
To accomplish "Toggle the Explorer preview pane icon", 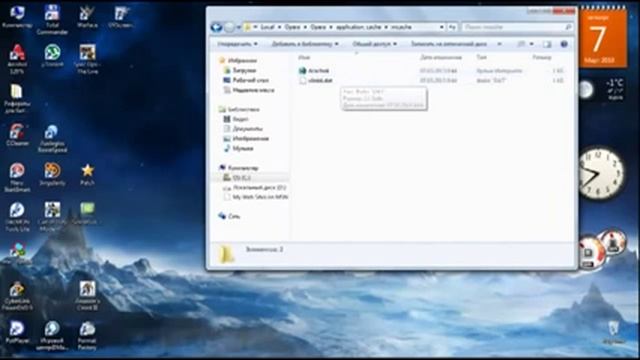I will (x=547, y=44).
